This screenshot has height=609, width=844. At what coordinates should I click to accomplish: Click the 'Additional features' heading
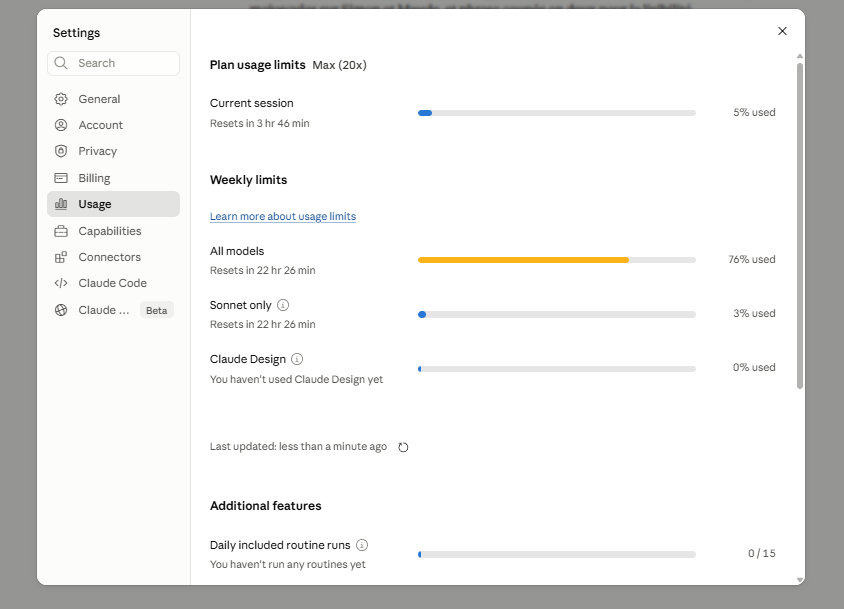click(265, 506)
